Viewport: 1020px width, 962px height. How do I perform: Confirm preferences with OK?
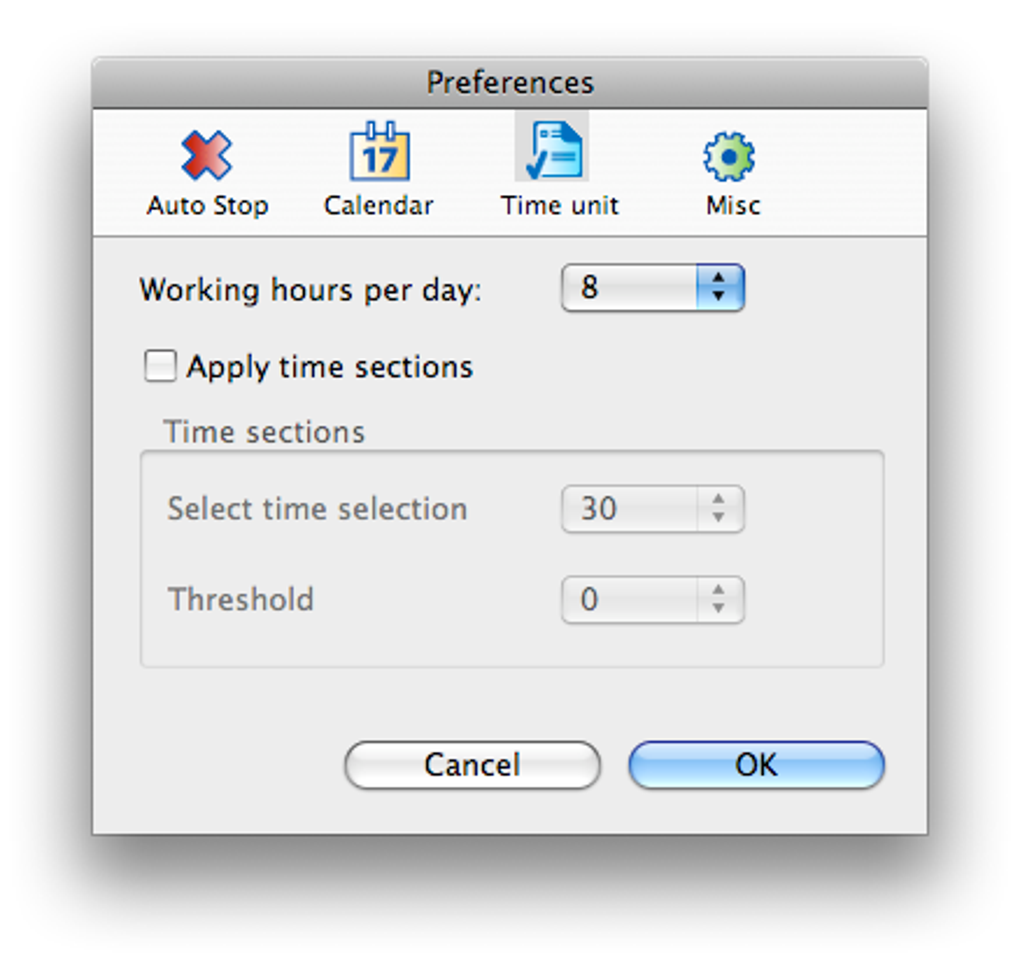pyautogui.click(x=756, y=765)
